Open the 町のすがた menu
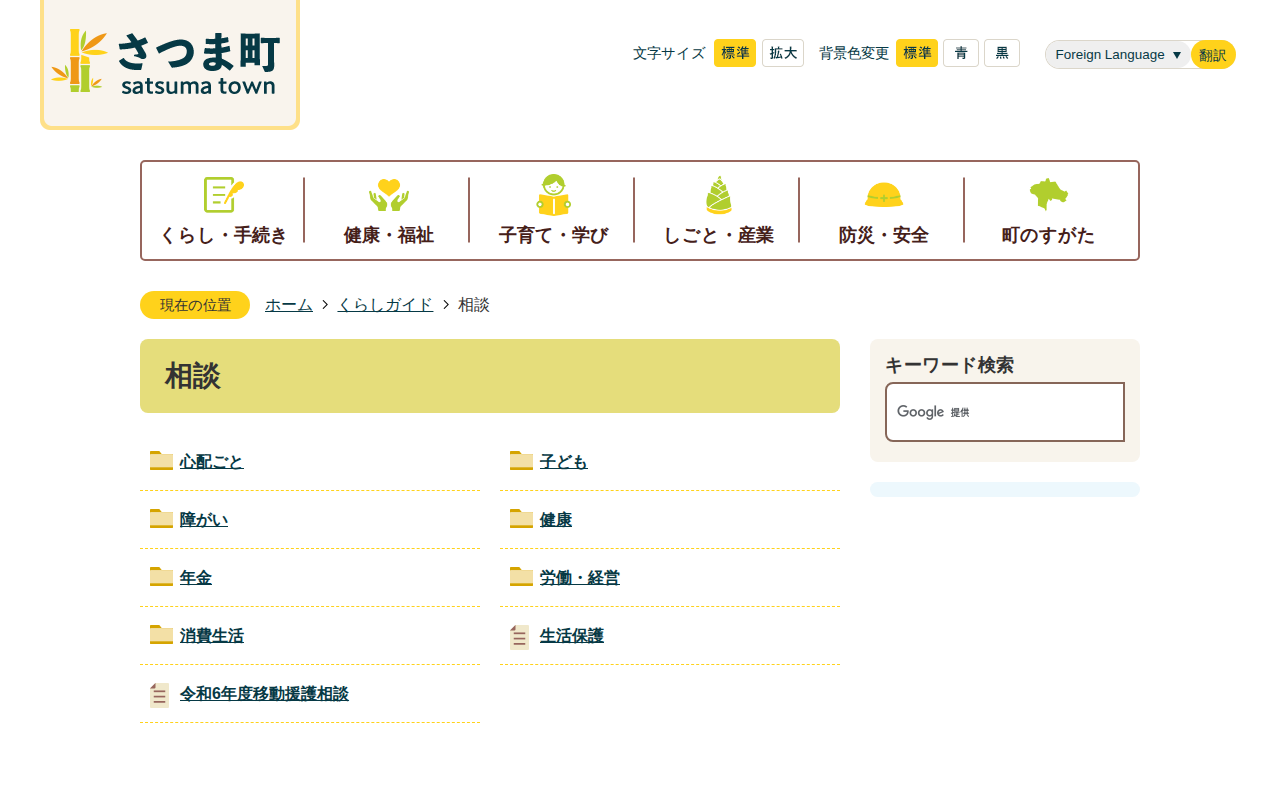The height and width of the screenshot is (800, 1280). click(x=1049, y=210)
